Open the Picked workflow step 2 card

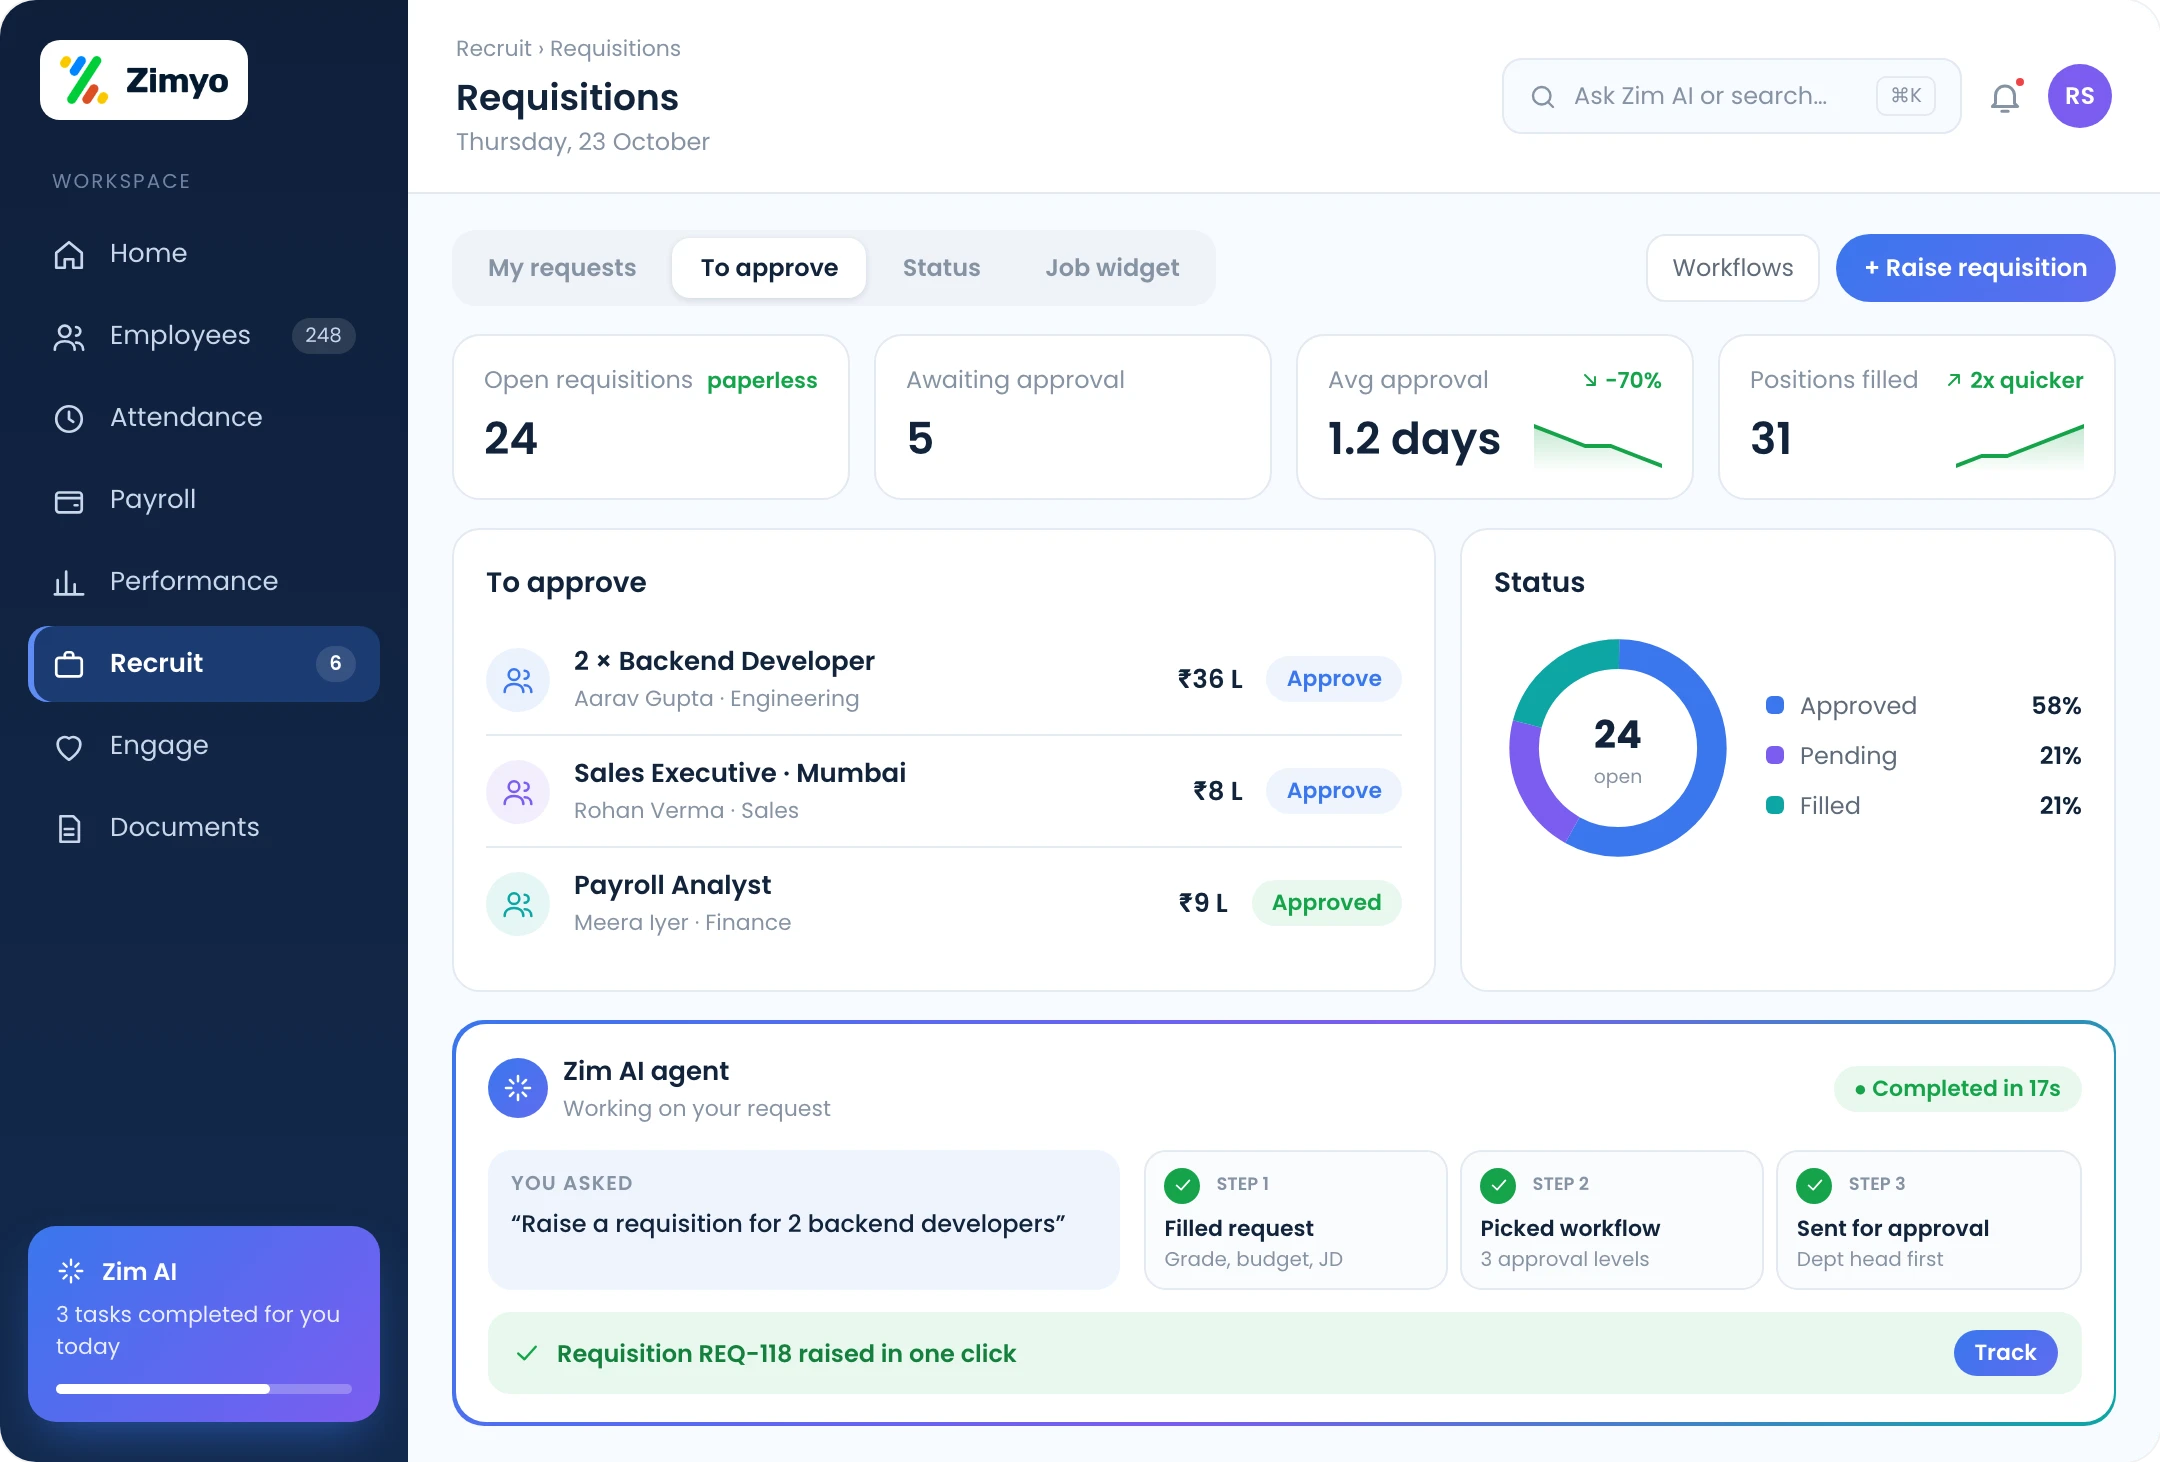click(x=1612, y=1220)
